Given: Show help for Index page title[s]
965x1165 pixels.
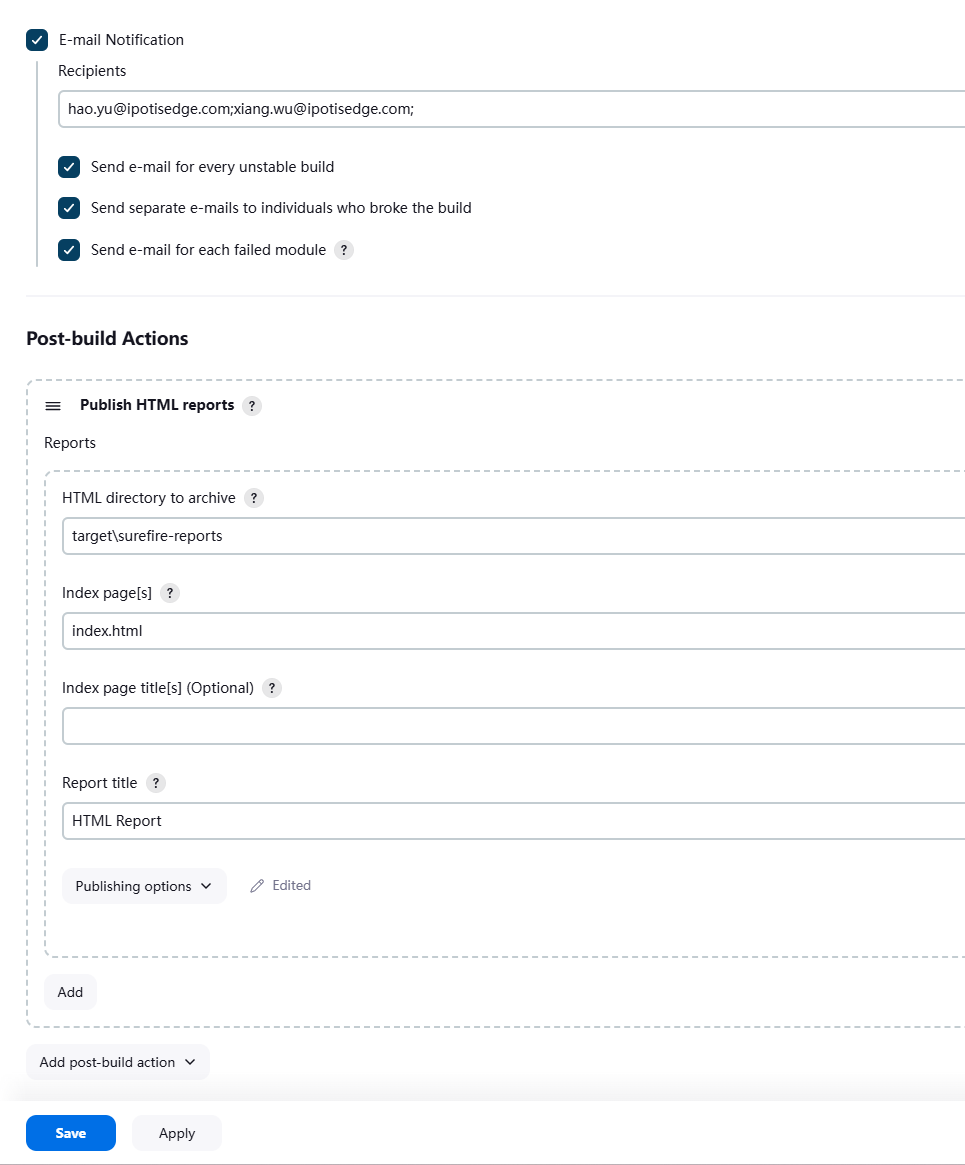Looking at the screenshot, I should click(272, 688).
